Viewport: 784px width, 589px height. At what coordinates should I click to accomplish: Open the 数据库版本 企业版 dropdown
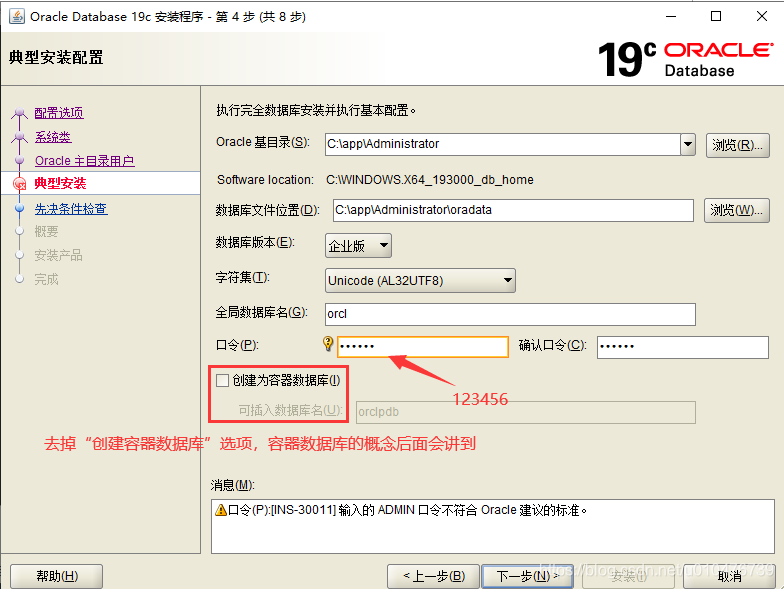coord(358,246)
